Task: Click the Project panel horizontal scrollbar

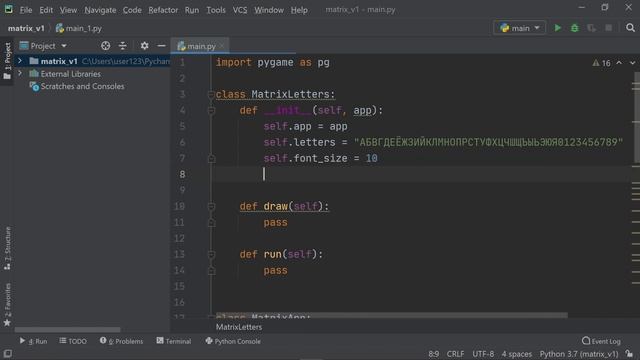Action: click(x=67, y=329)
